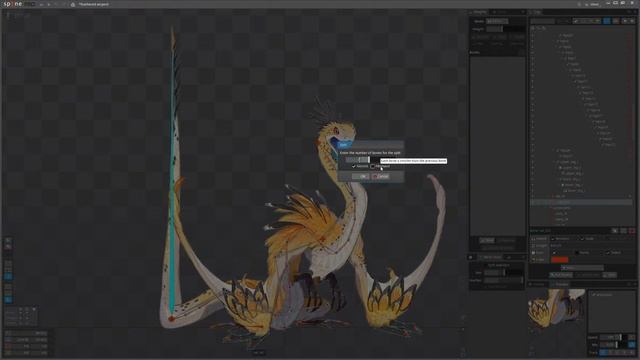Select the blue track button in Preview

[x=604, y=352]
